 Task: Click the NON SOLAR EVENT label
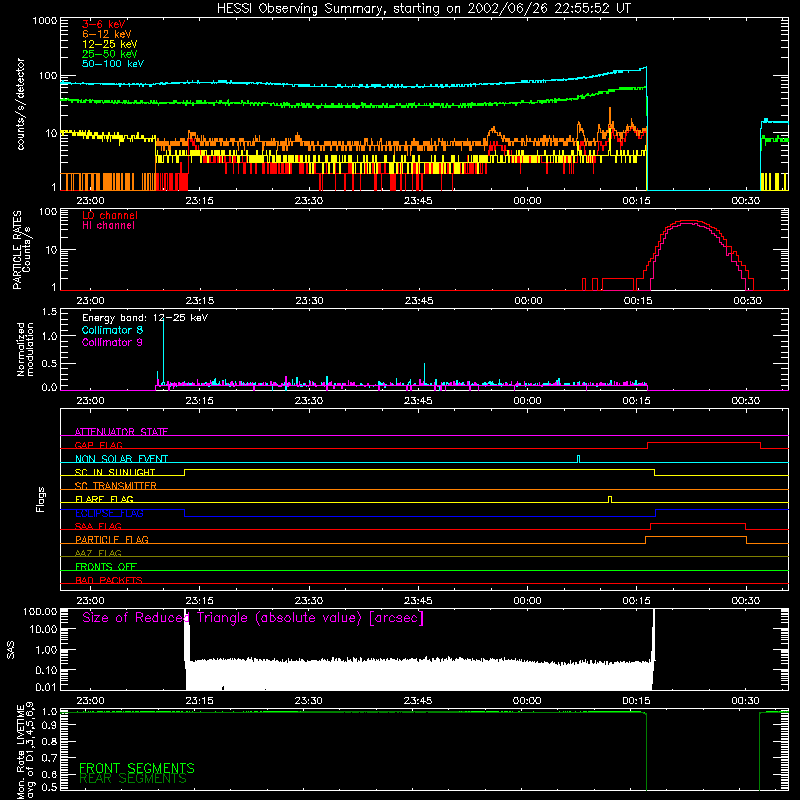(121, 459)
